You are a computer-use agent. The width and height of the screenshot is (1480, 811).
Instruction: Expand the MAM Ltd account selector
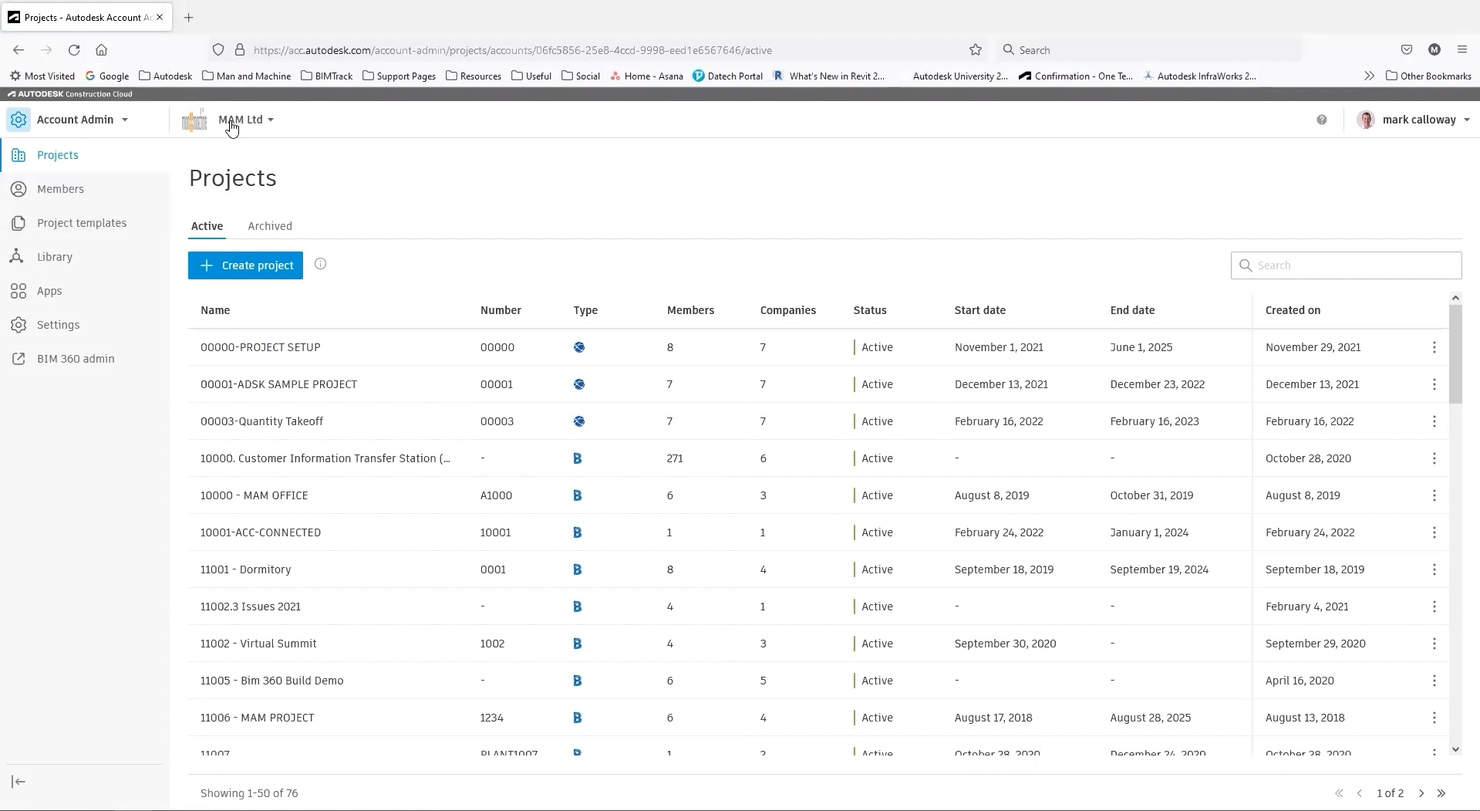click(246, 119)
